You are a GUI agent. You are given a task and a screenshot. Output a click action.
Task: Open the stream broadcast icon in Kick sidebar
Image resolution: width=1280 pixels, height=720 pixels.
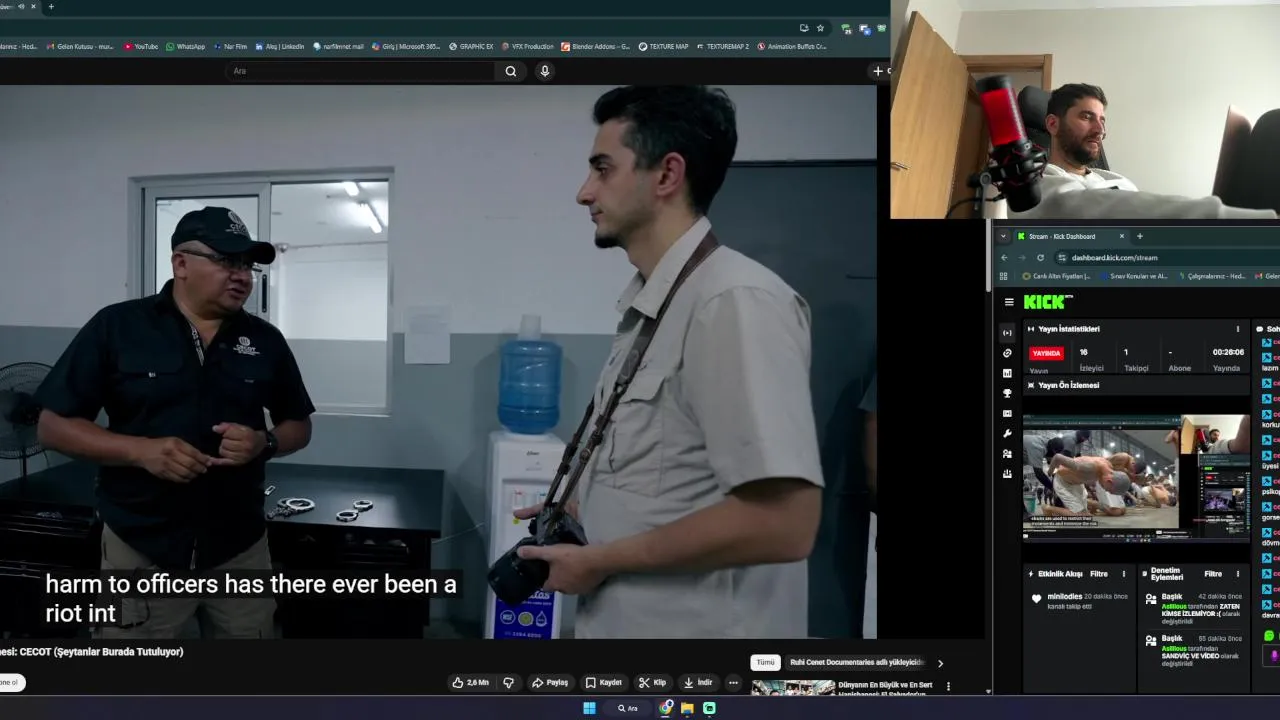[x=1007, y=332]
